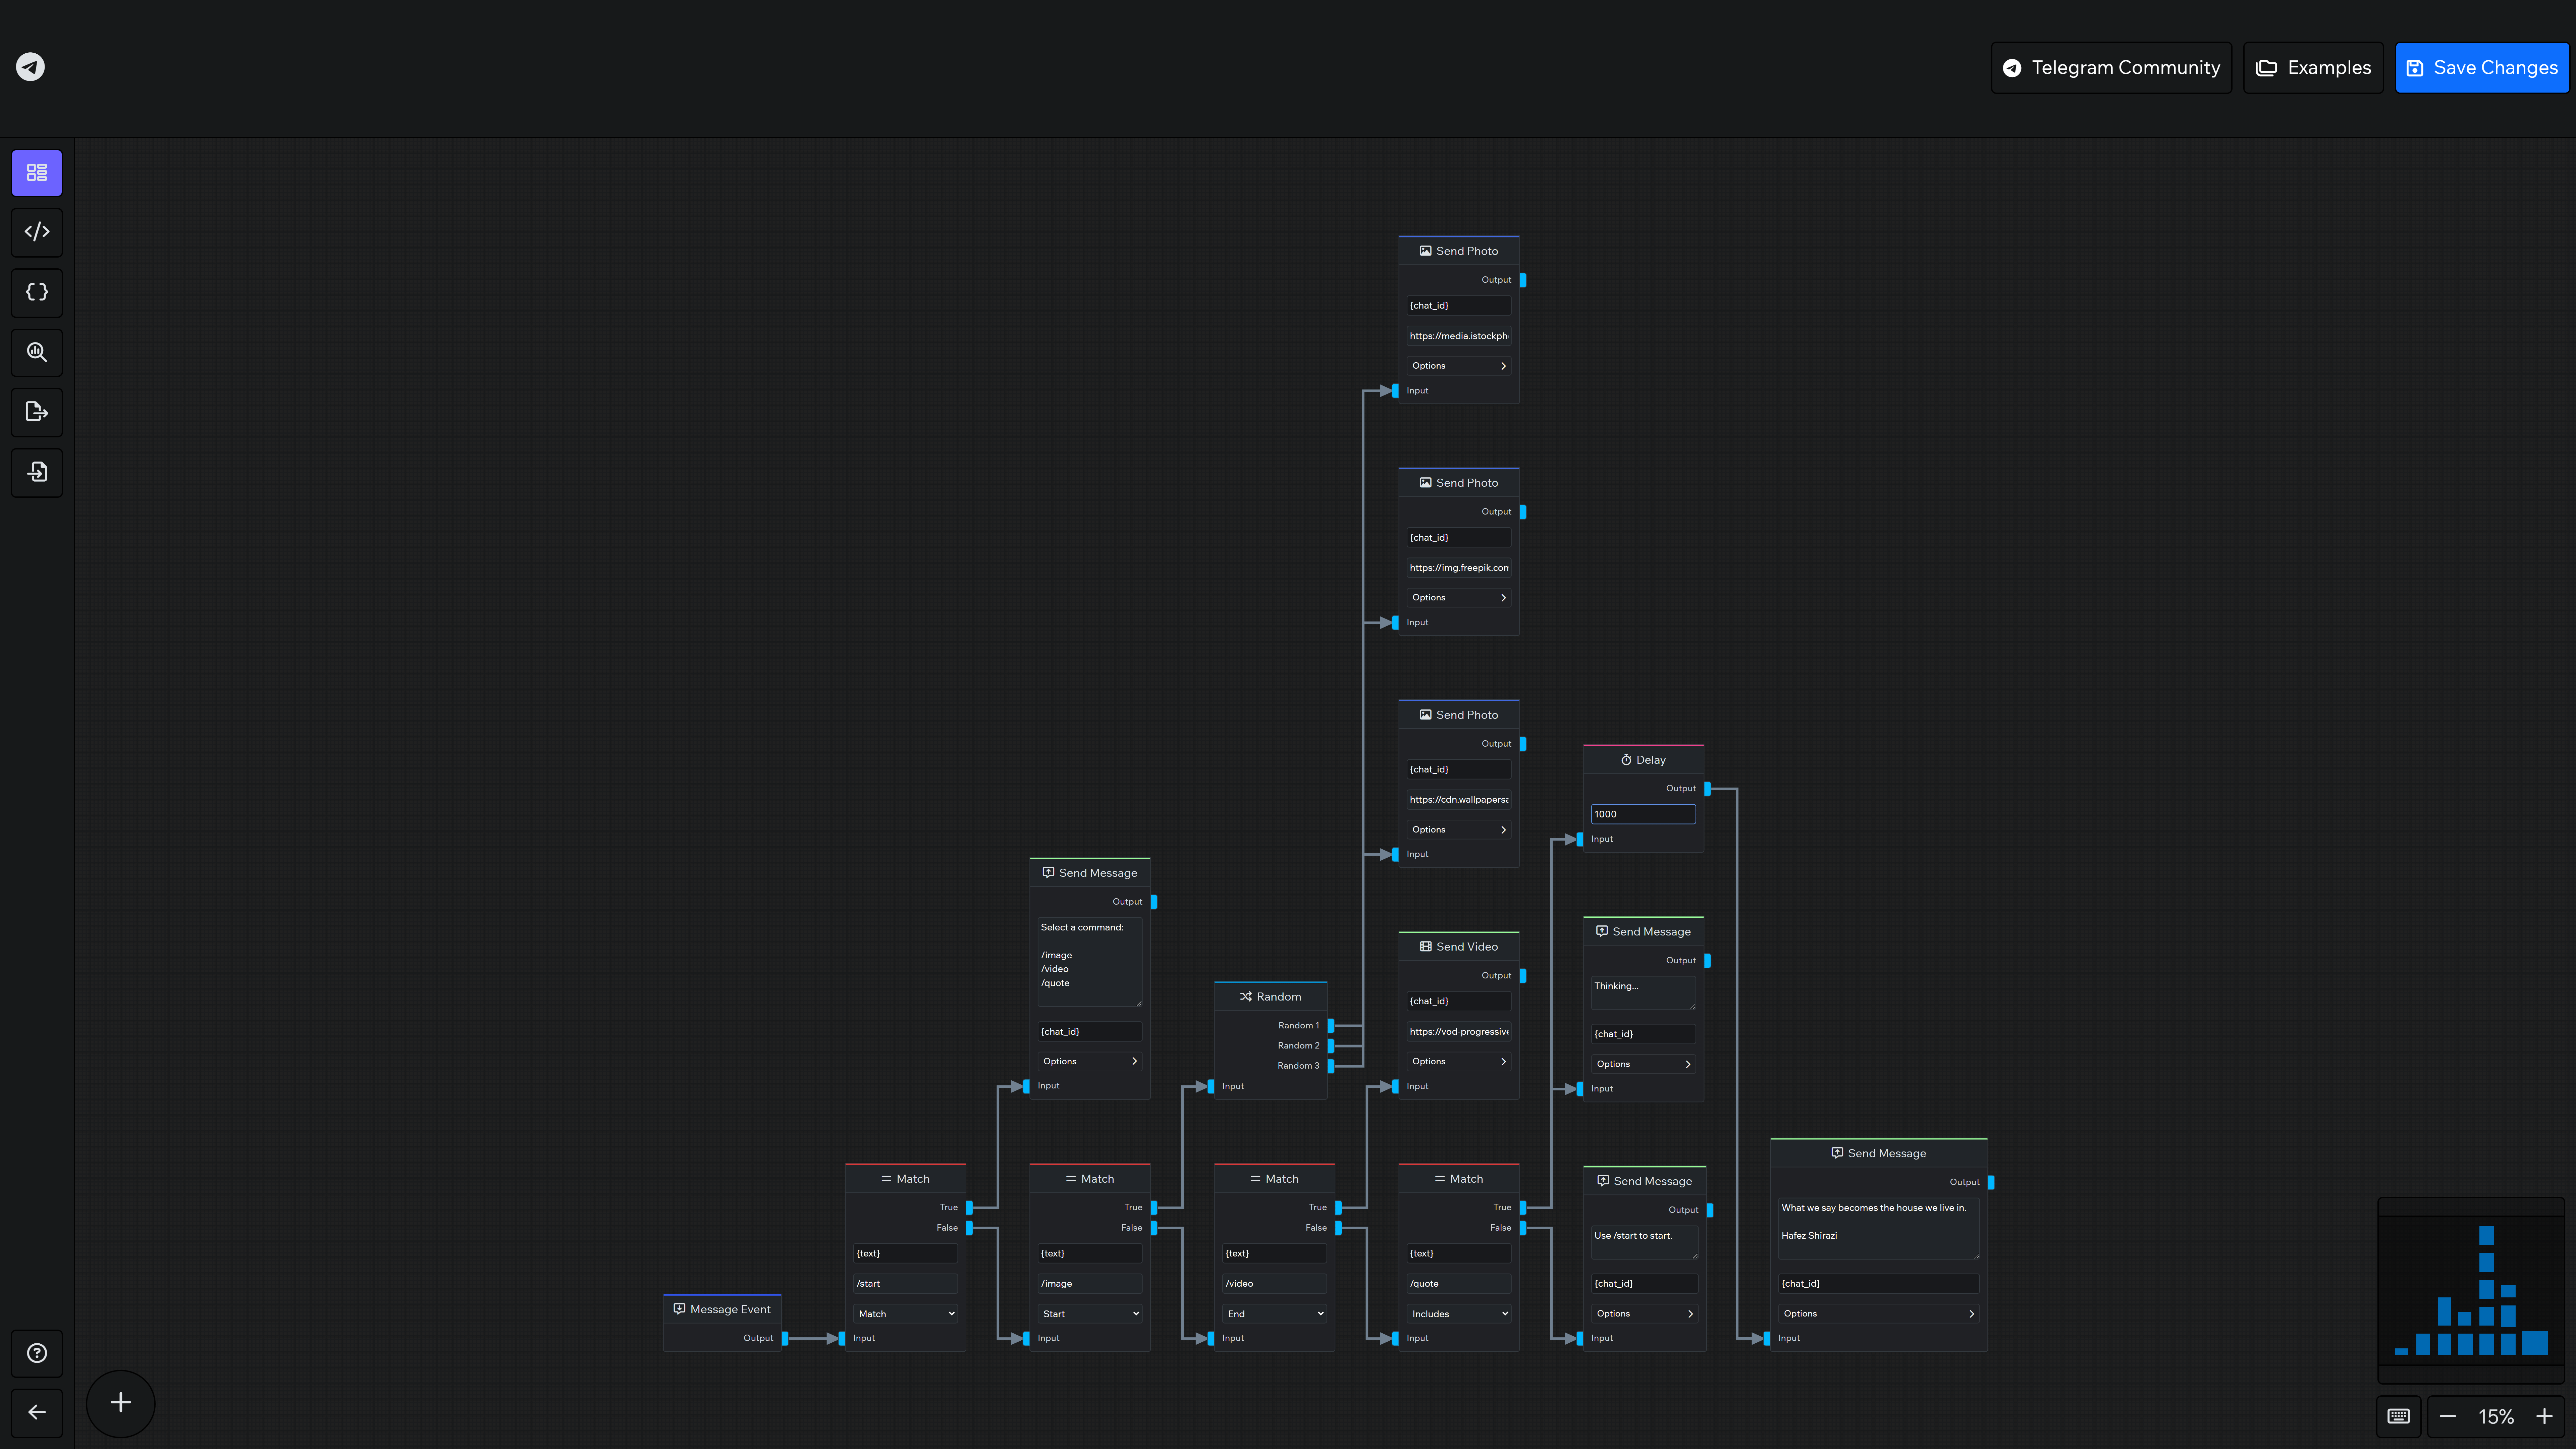This screenshot has width=2576, height=1449.
Task: Open the code view icon in the sidebar
Action: [x=37, y=232]
